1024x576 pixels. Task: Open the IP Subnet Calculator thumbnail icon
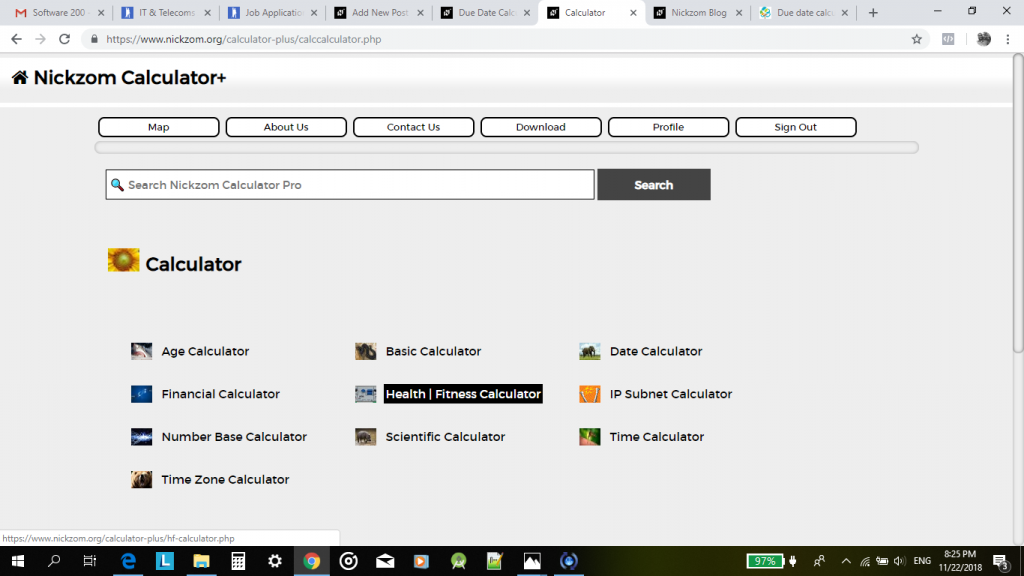pos(590,394)
